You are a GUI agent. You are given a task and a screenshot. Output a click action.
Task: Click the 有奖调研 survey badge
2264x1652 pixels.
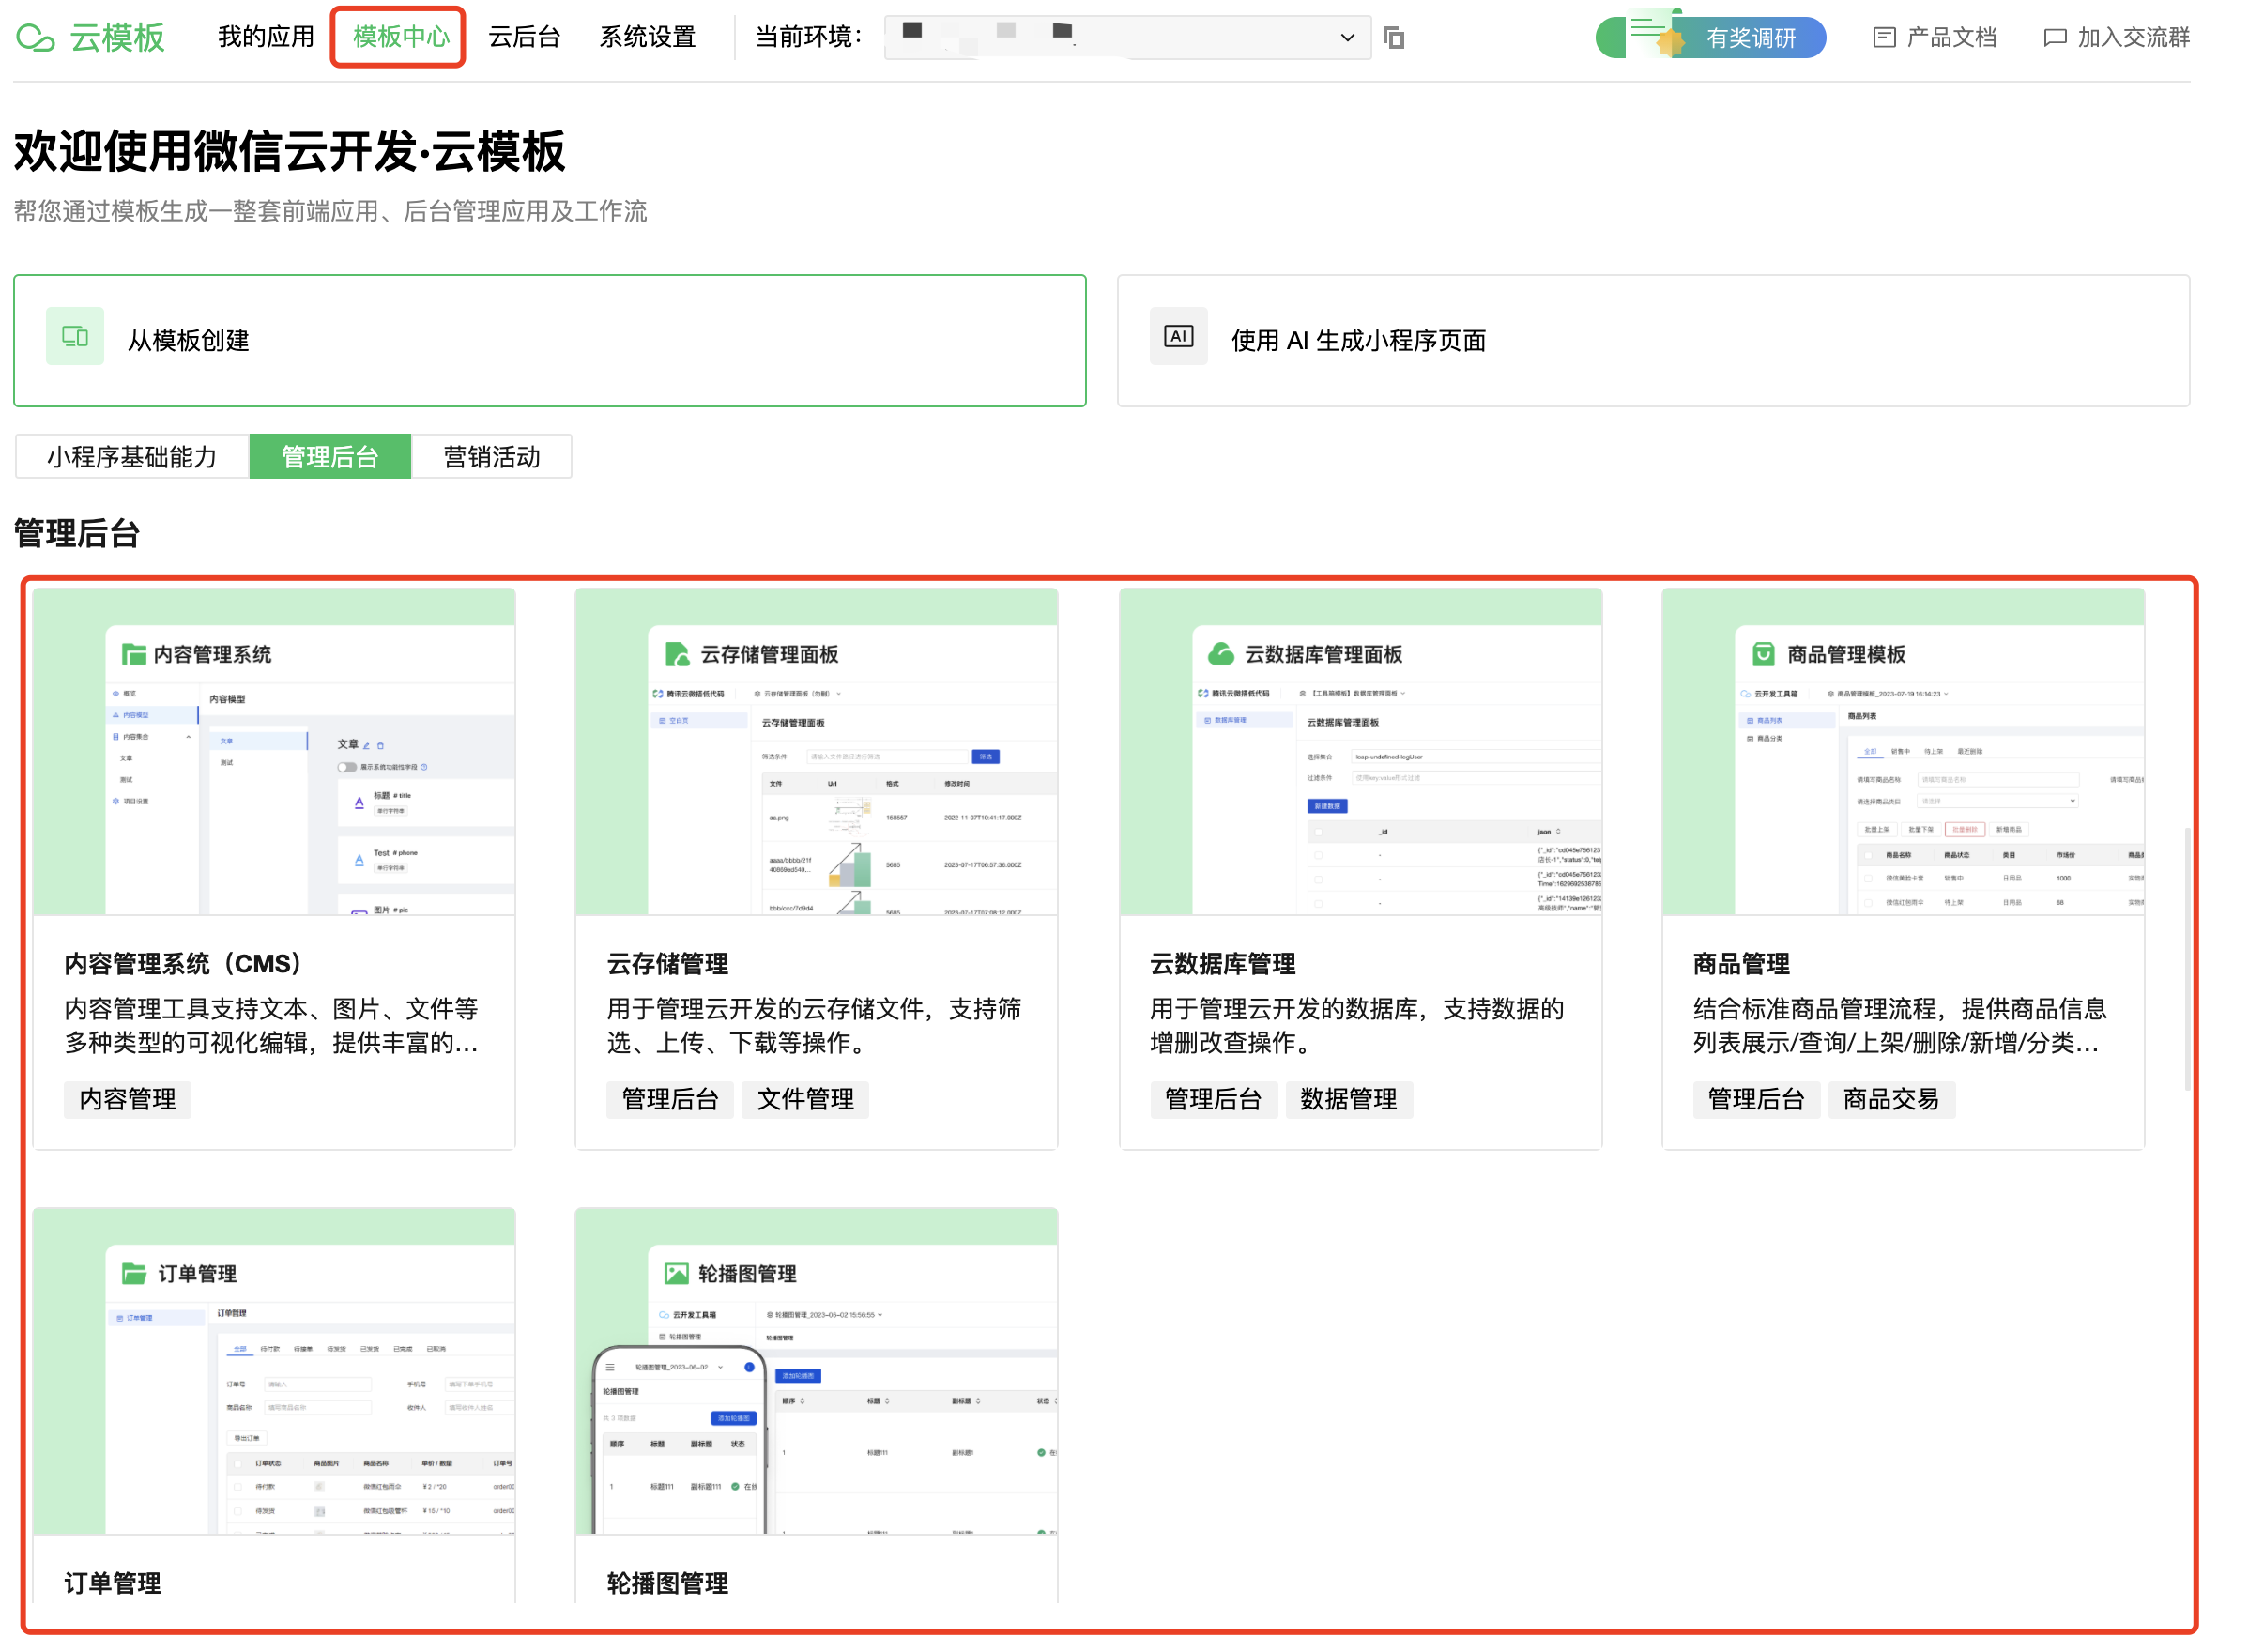click(x=1712, y=38)
